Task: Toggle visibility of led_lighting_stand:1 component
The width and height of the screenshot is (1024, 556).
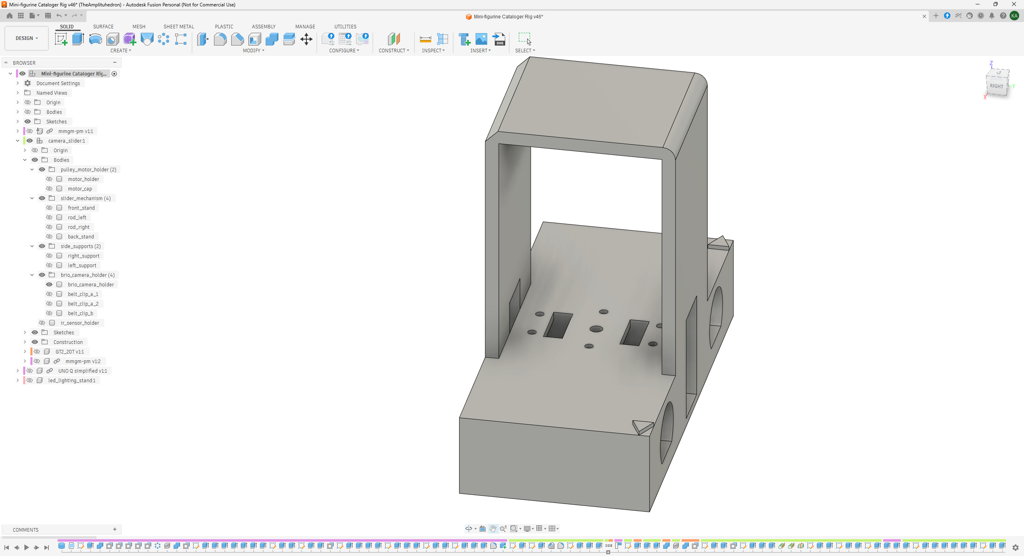Action: click(x=29, y=380)
